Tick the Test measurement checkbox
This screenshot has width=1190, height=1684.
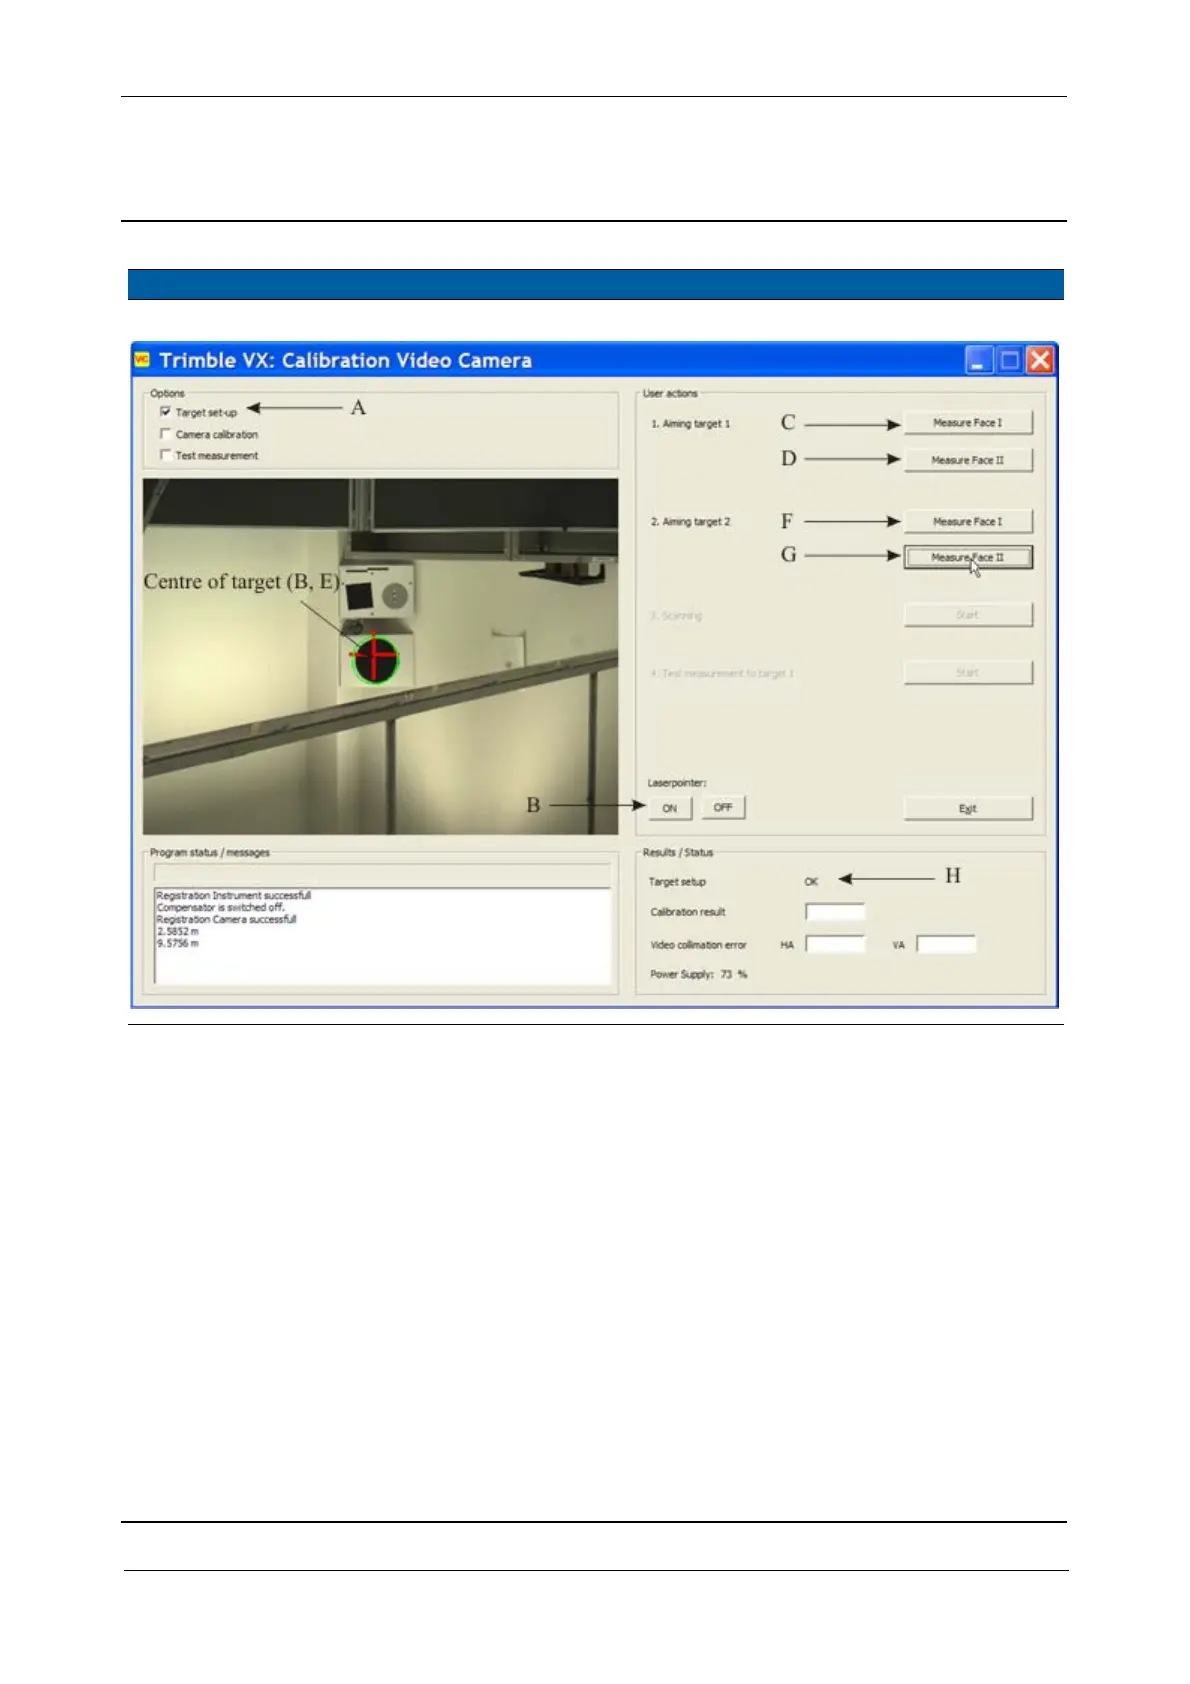coord(165,455)
